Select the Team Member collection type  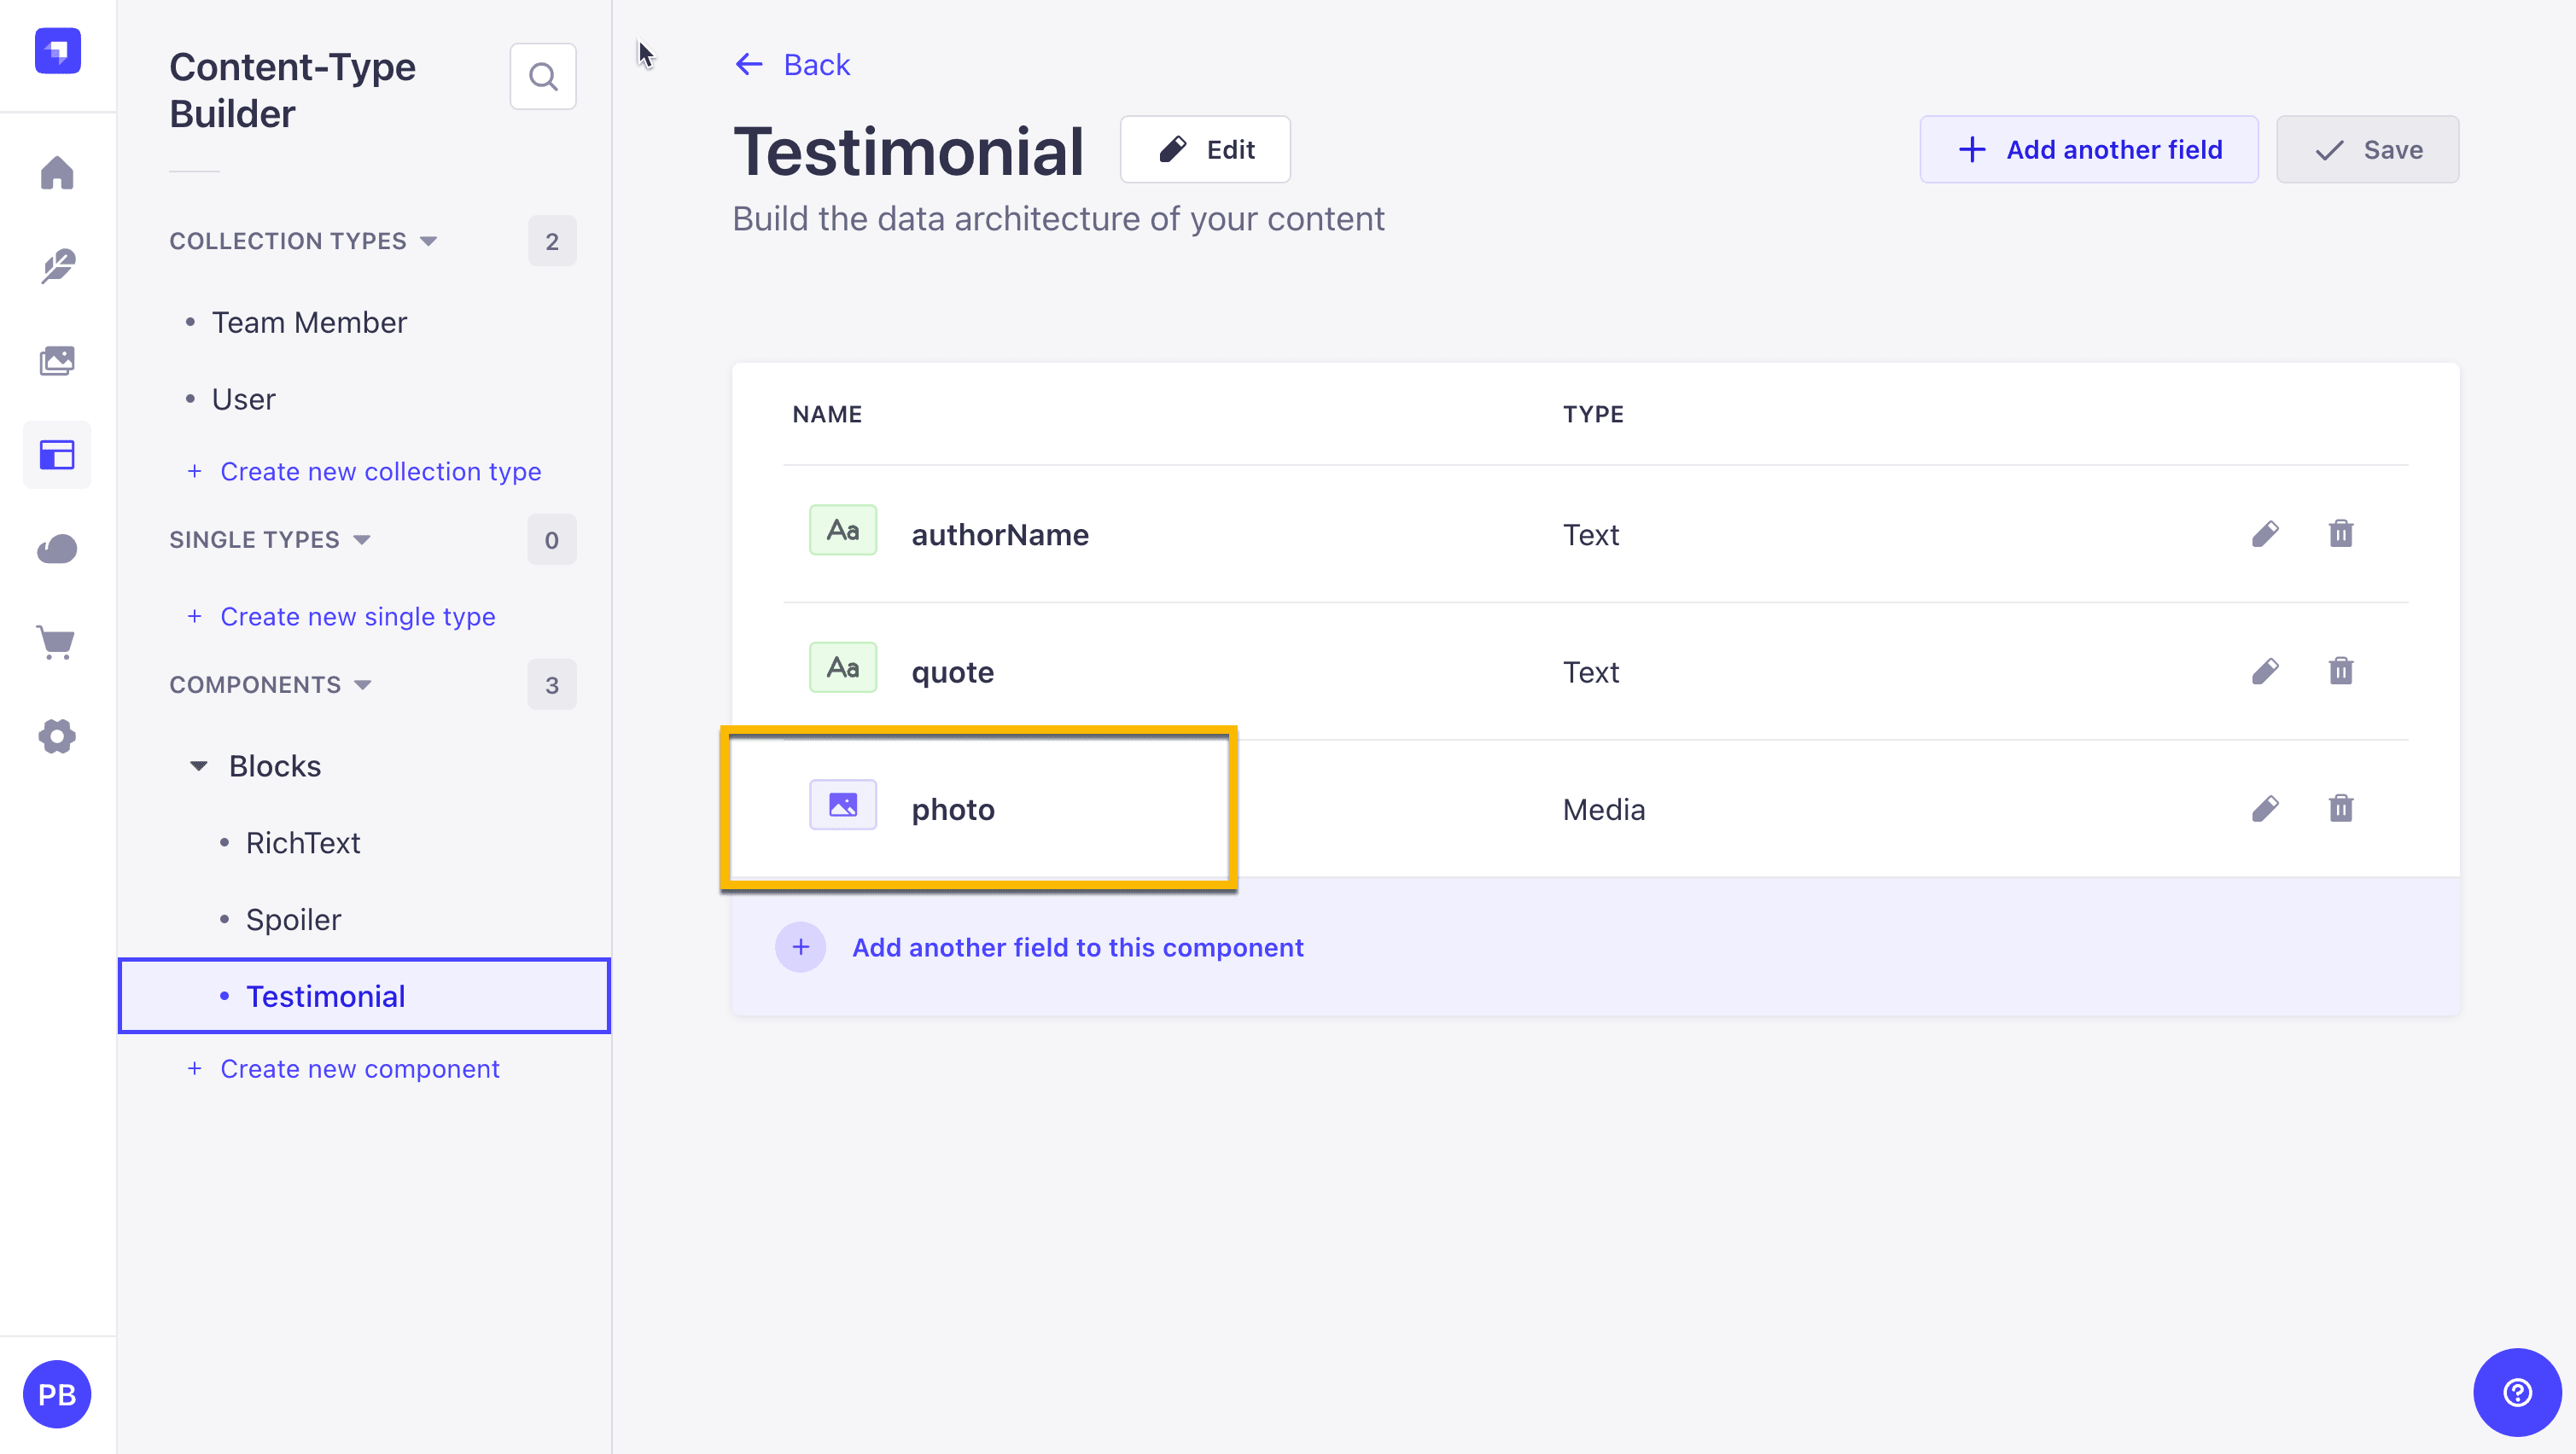[309, 322]
